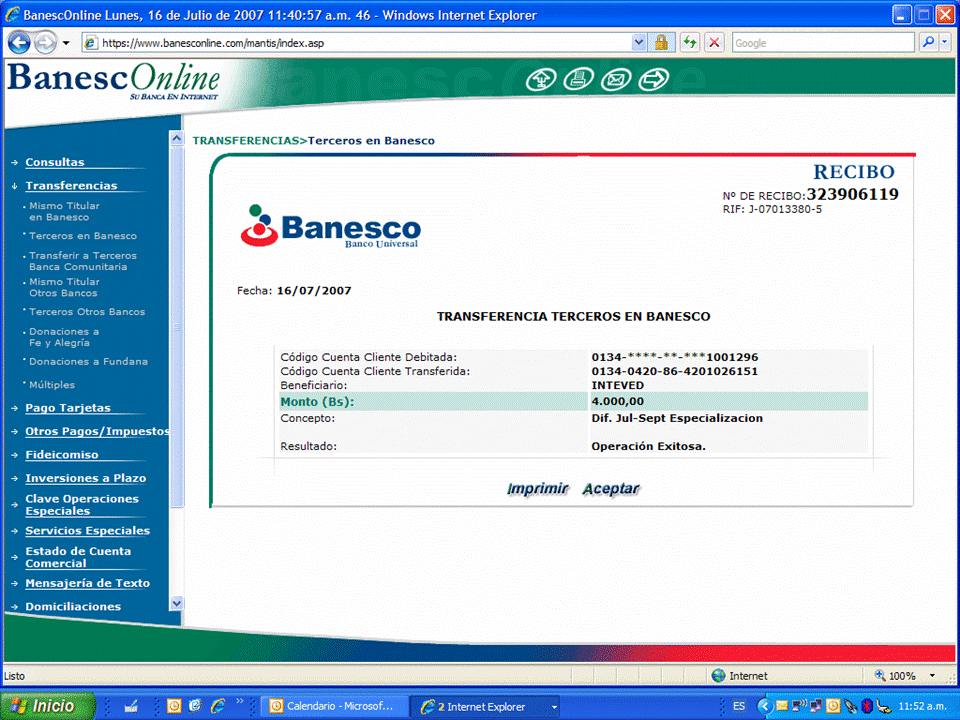Select Transferir a Terceros Banca Comunitaria

point(83,261)
